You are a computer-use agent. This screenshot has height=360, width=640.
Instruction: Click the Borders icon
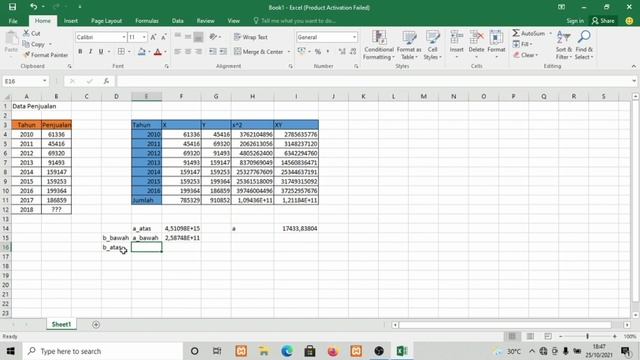121,52
